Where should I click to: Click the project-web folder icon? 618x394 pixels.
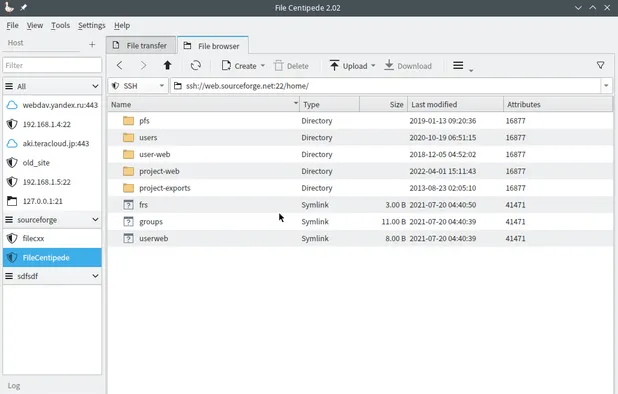click(x=128, y=171)
